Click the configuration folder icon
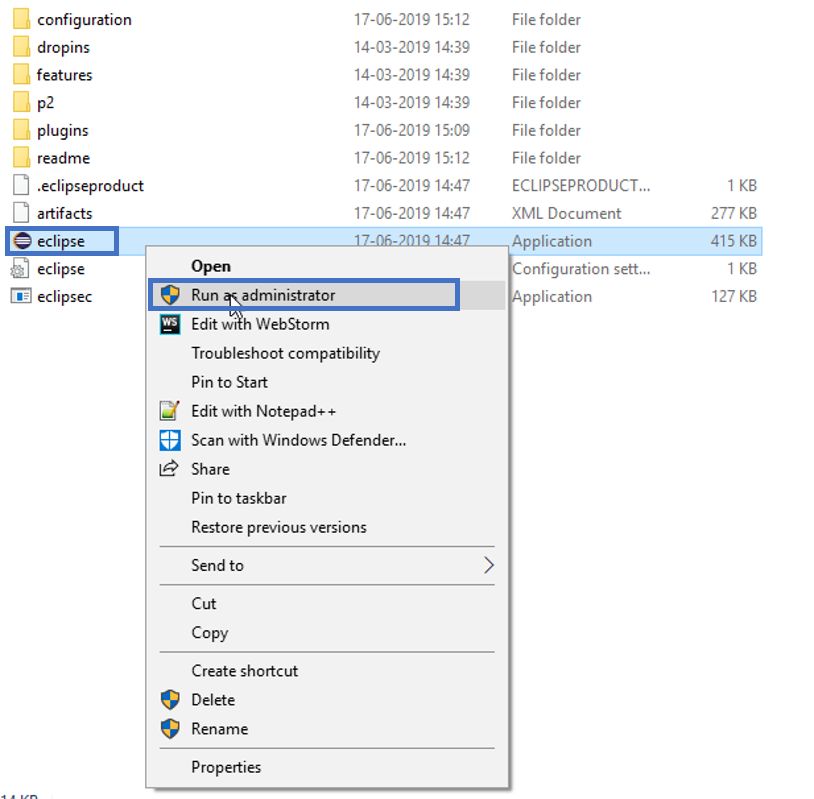The image size is (814, 799). click(x=21, y=19)
